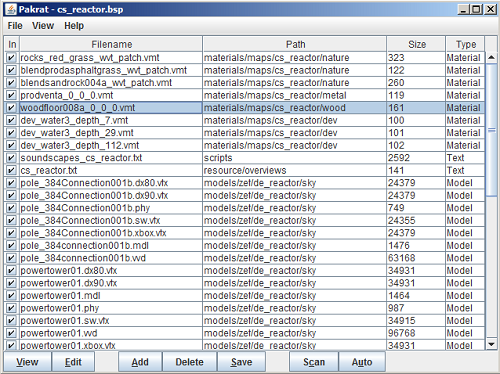Sort by the Filename column header
Image resolution: width=500 pixels, height=374 pixels.
click(111, 44)
